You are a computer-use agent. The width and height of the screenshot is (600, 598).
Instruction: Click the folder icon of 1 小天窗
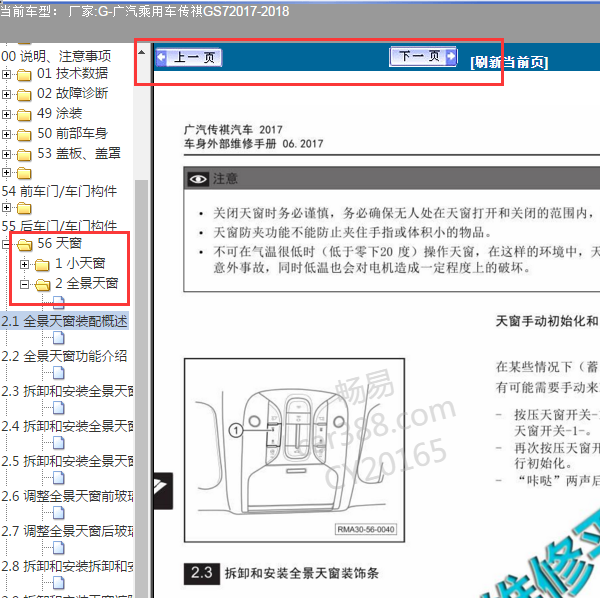point(42,264)
